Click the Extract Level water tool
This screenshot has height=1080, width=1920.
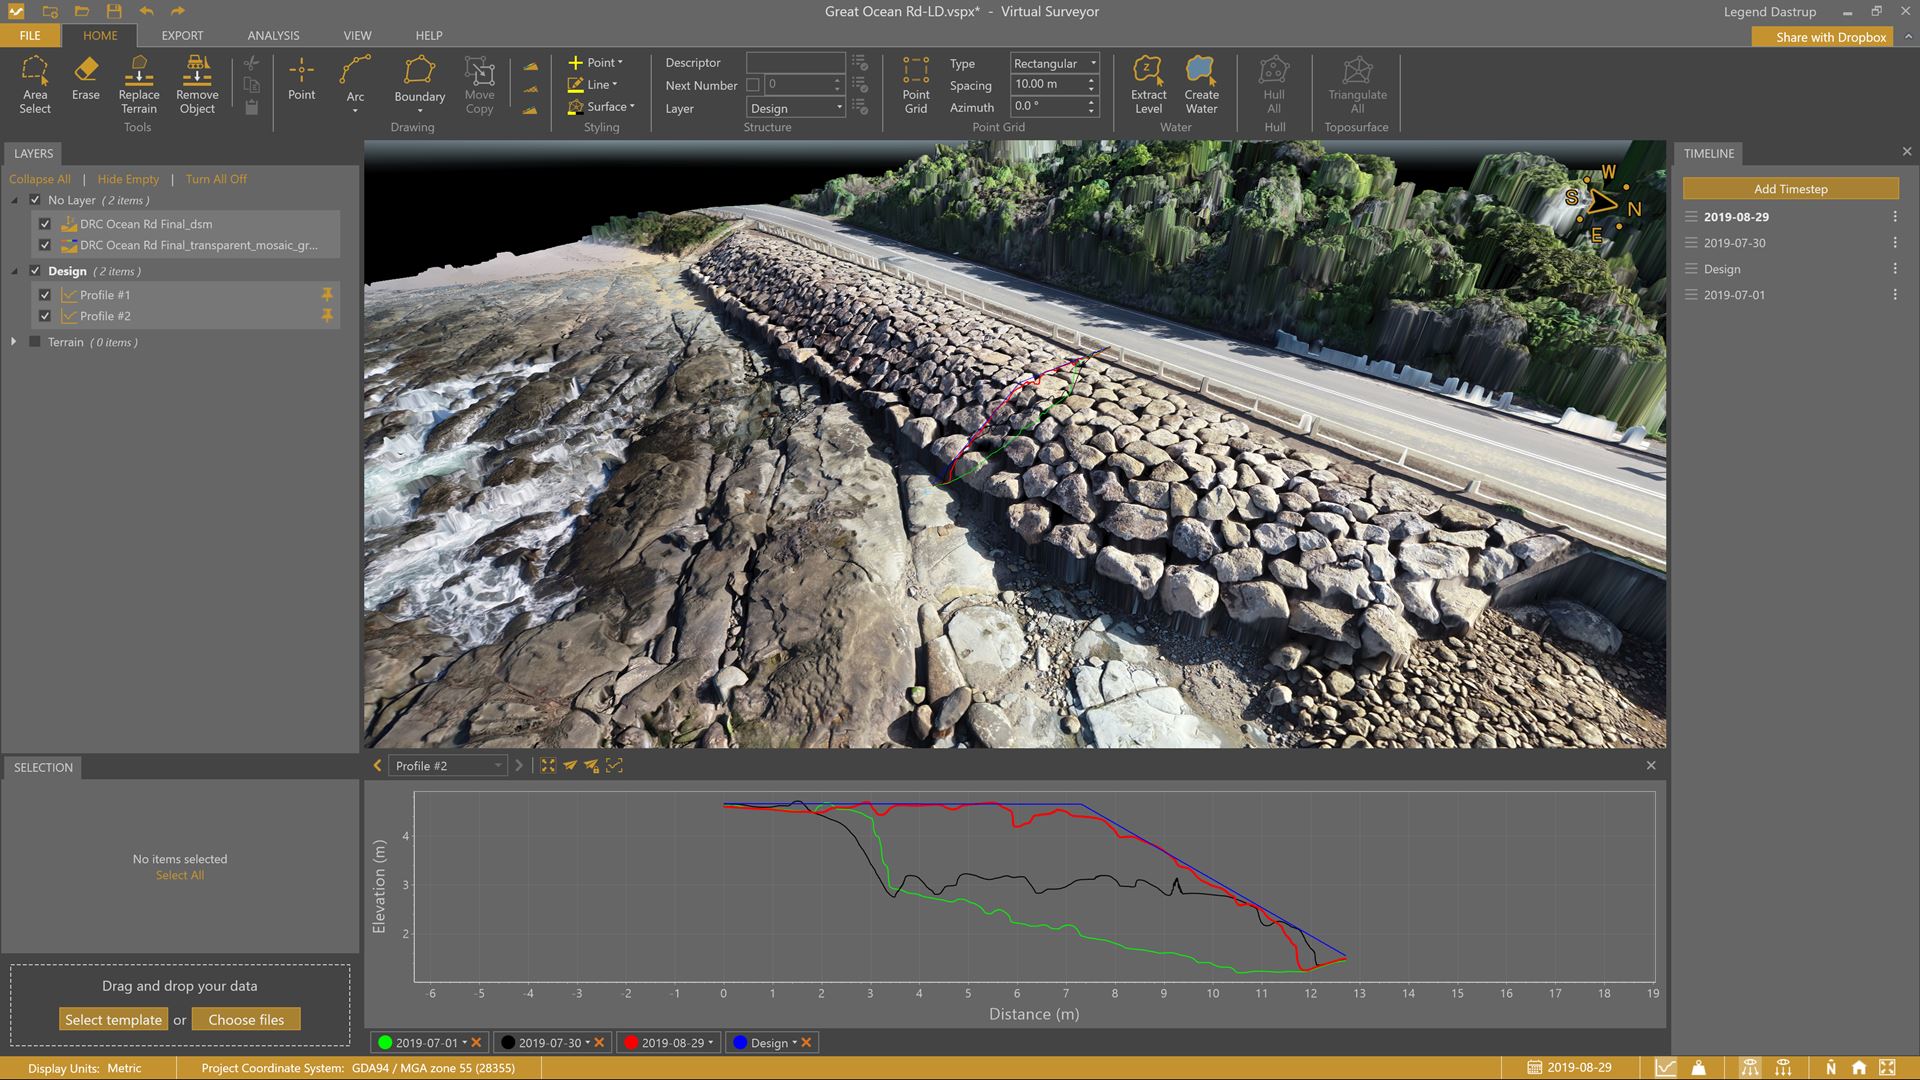coord(1148,84)
